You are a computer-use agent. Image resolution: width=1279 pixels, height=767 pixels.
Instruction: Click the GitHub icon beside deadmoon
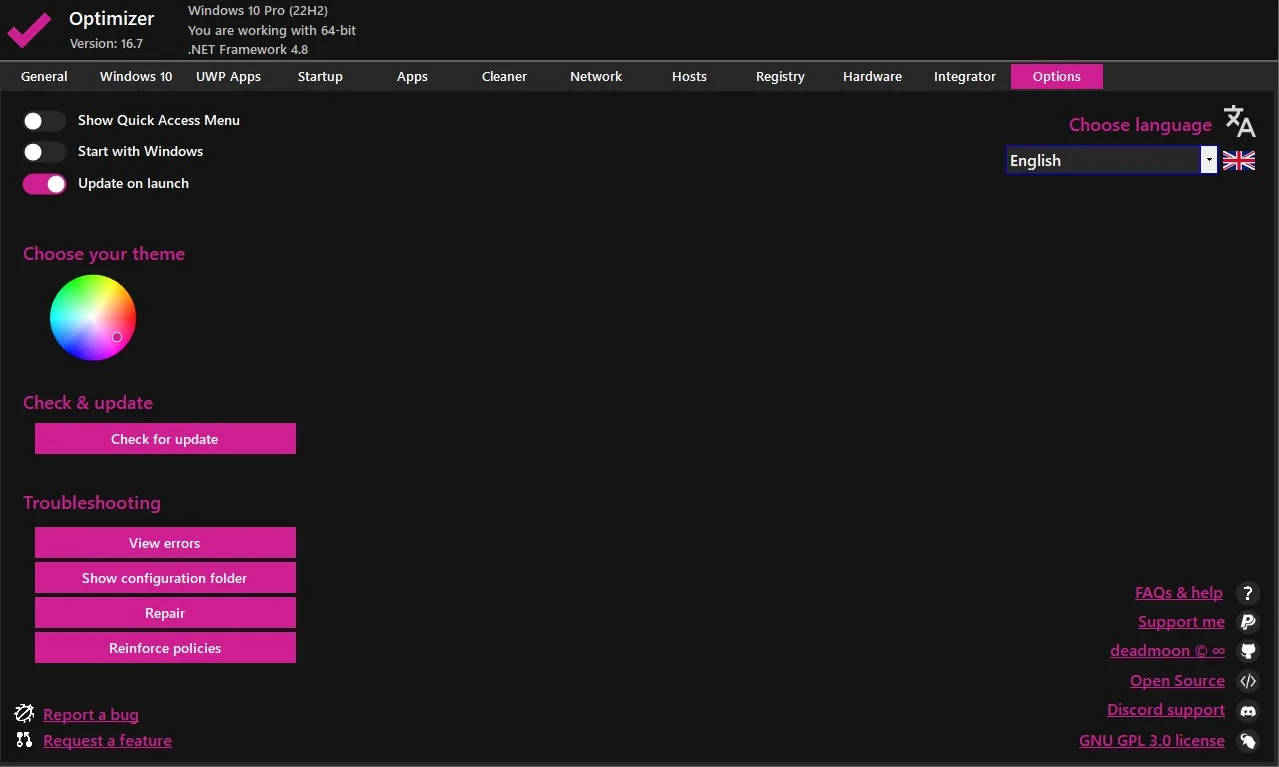[x=1247, y=651]
